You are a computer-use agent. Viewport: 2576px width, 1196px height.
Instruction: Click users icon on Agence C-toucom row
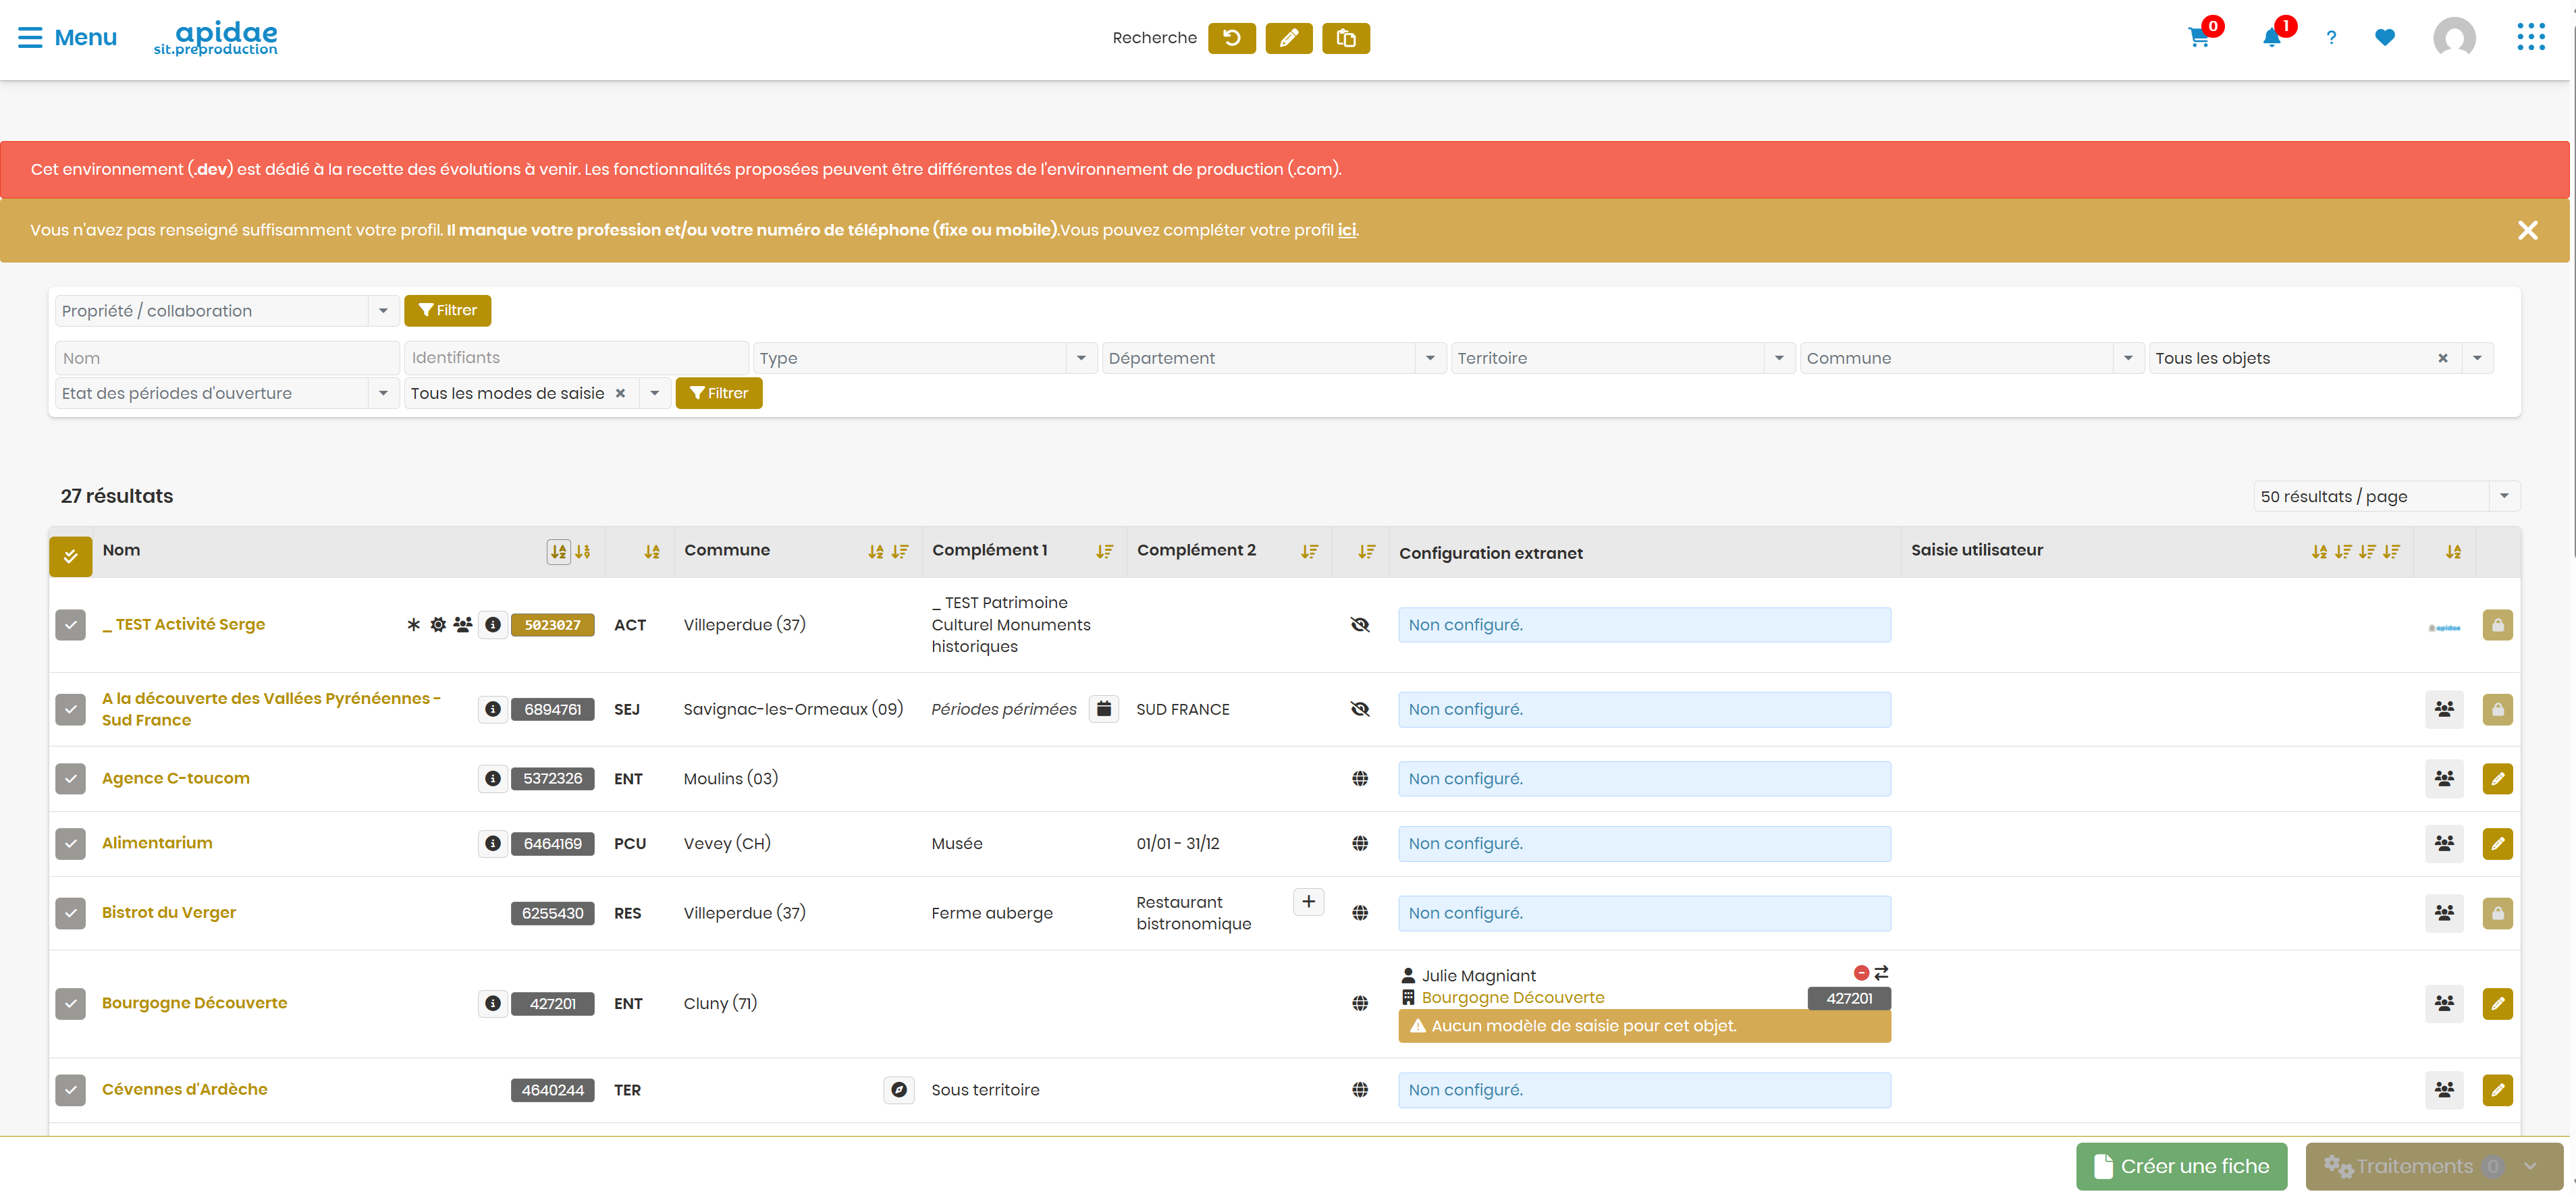coord(2444,778)
